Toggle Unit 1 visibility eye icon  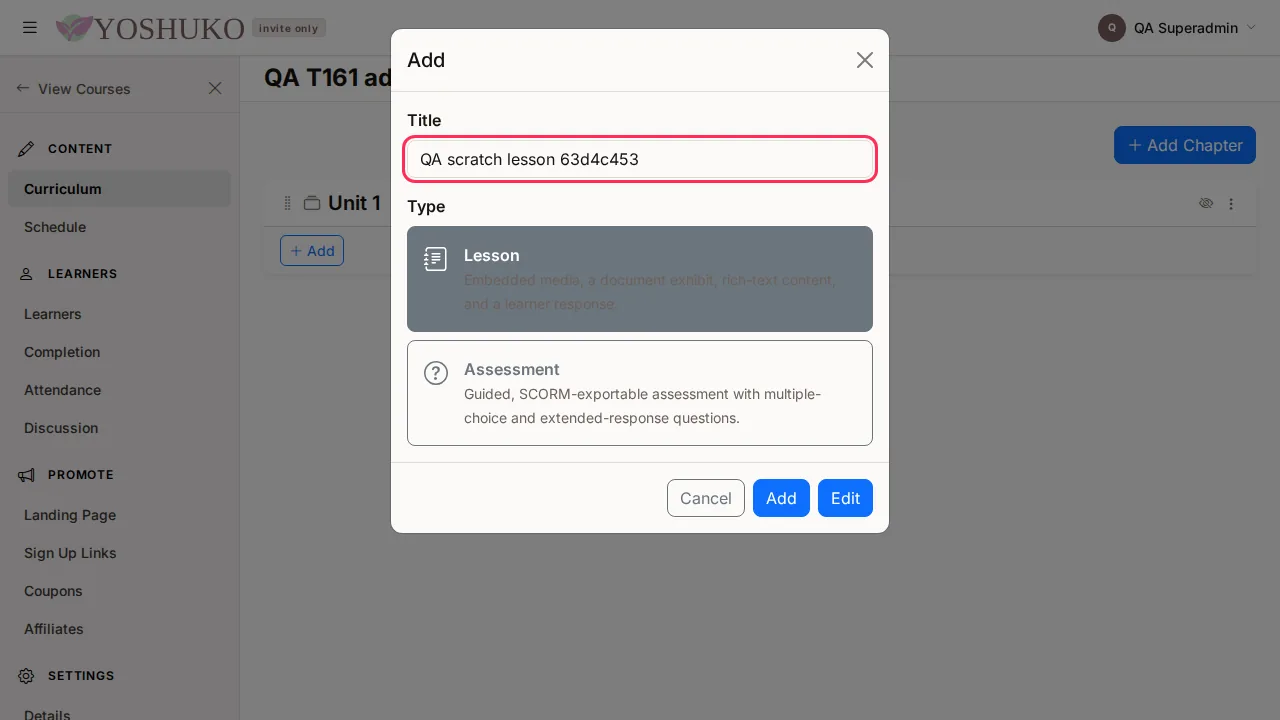pos(1206,203)
